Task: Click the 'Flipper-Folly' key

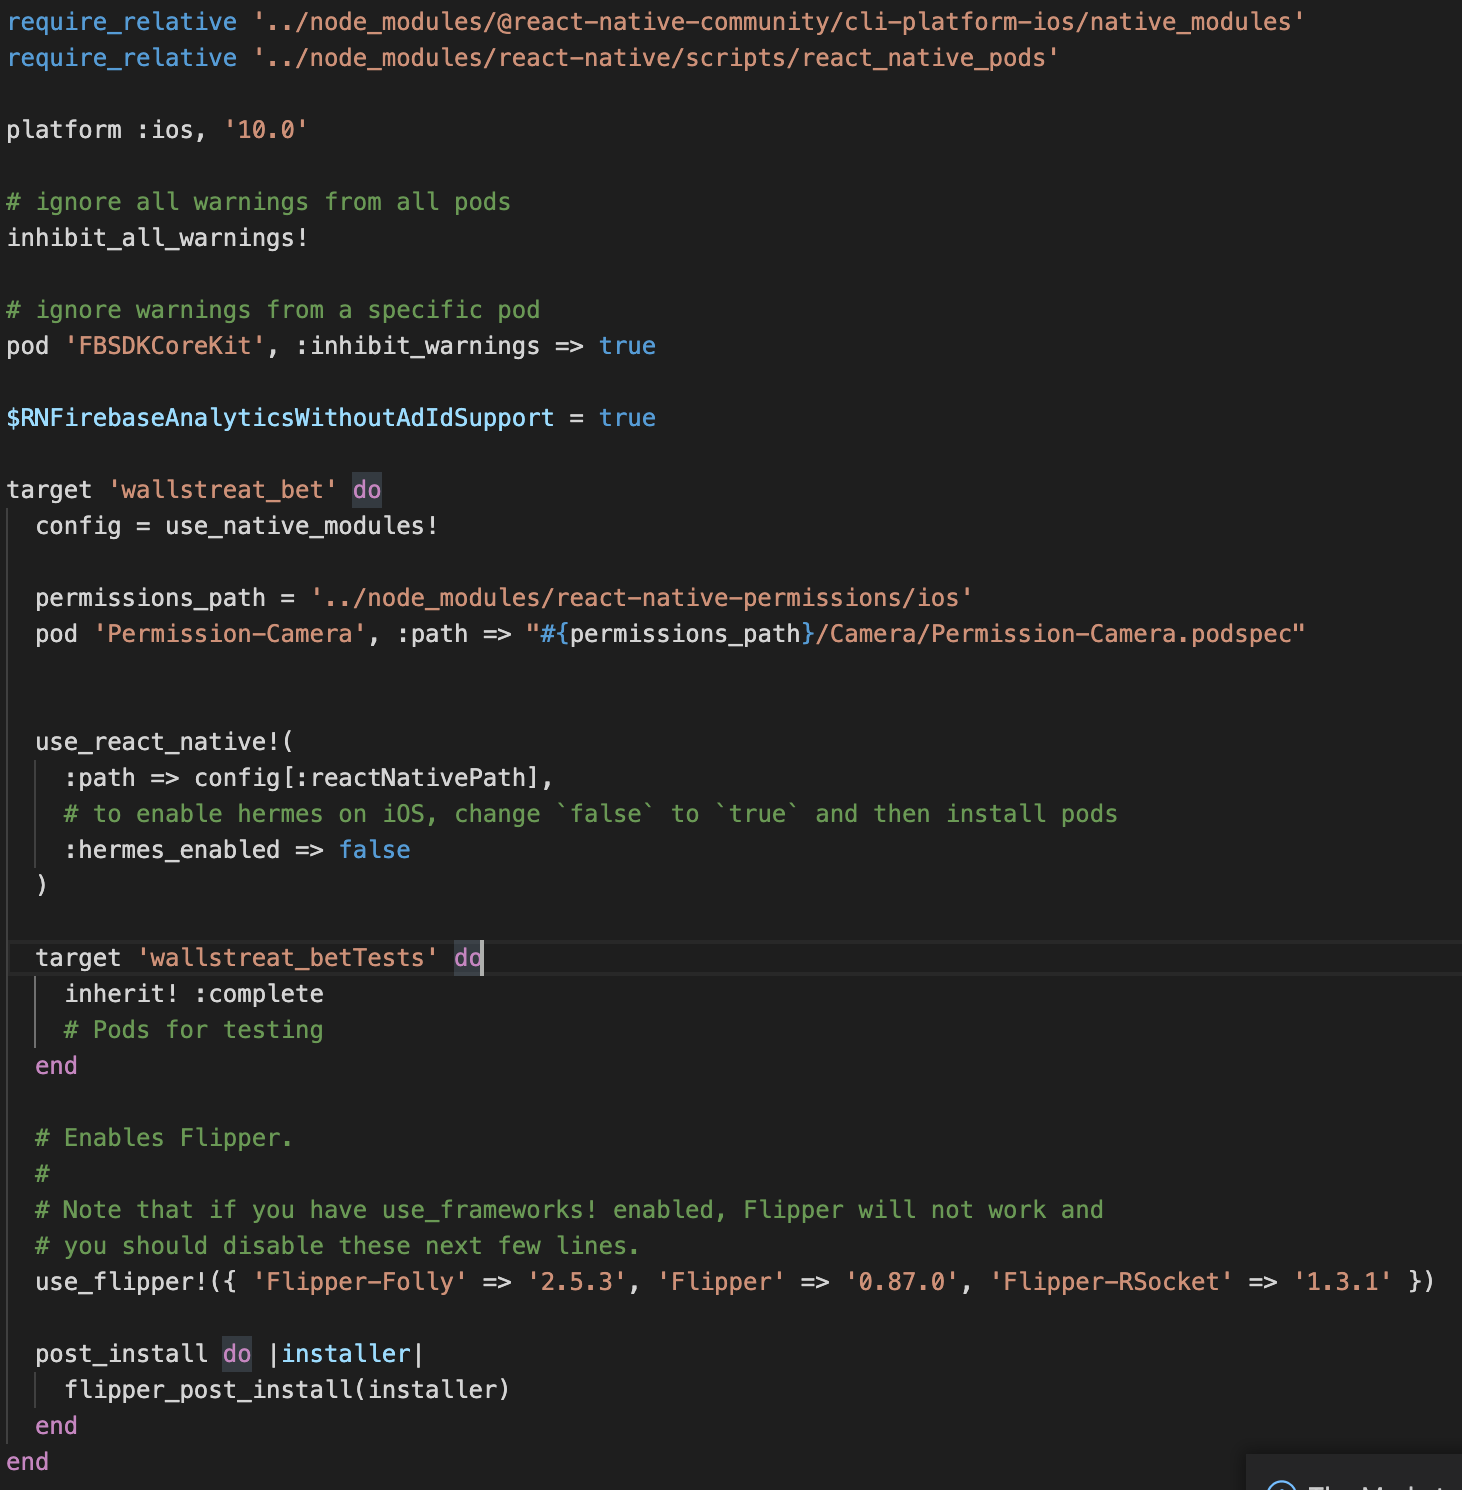Action: click(x=360, y=1282)
